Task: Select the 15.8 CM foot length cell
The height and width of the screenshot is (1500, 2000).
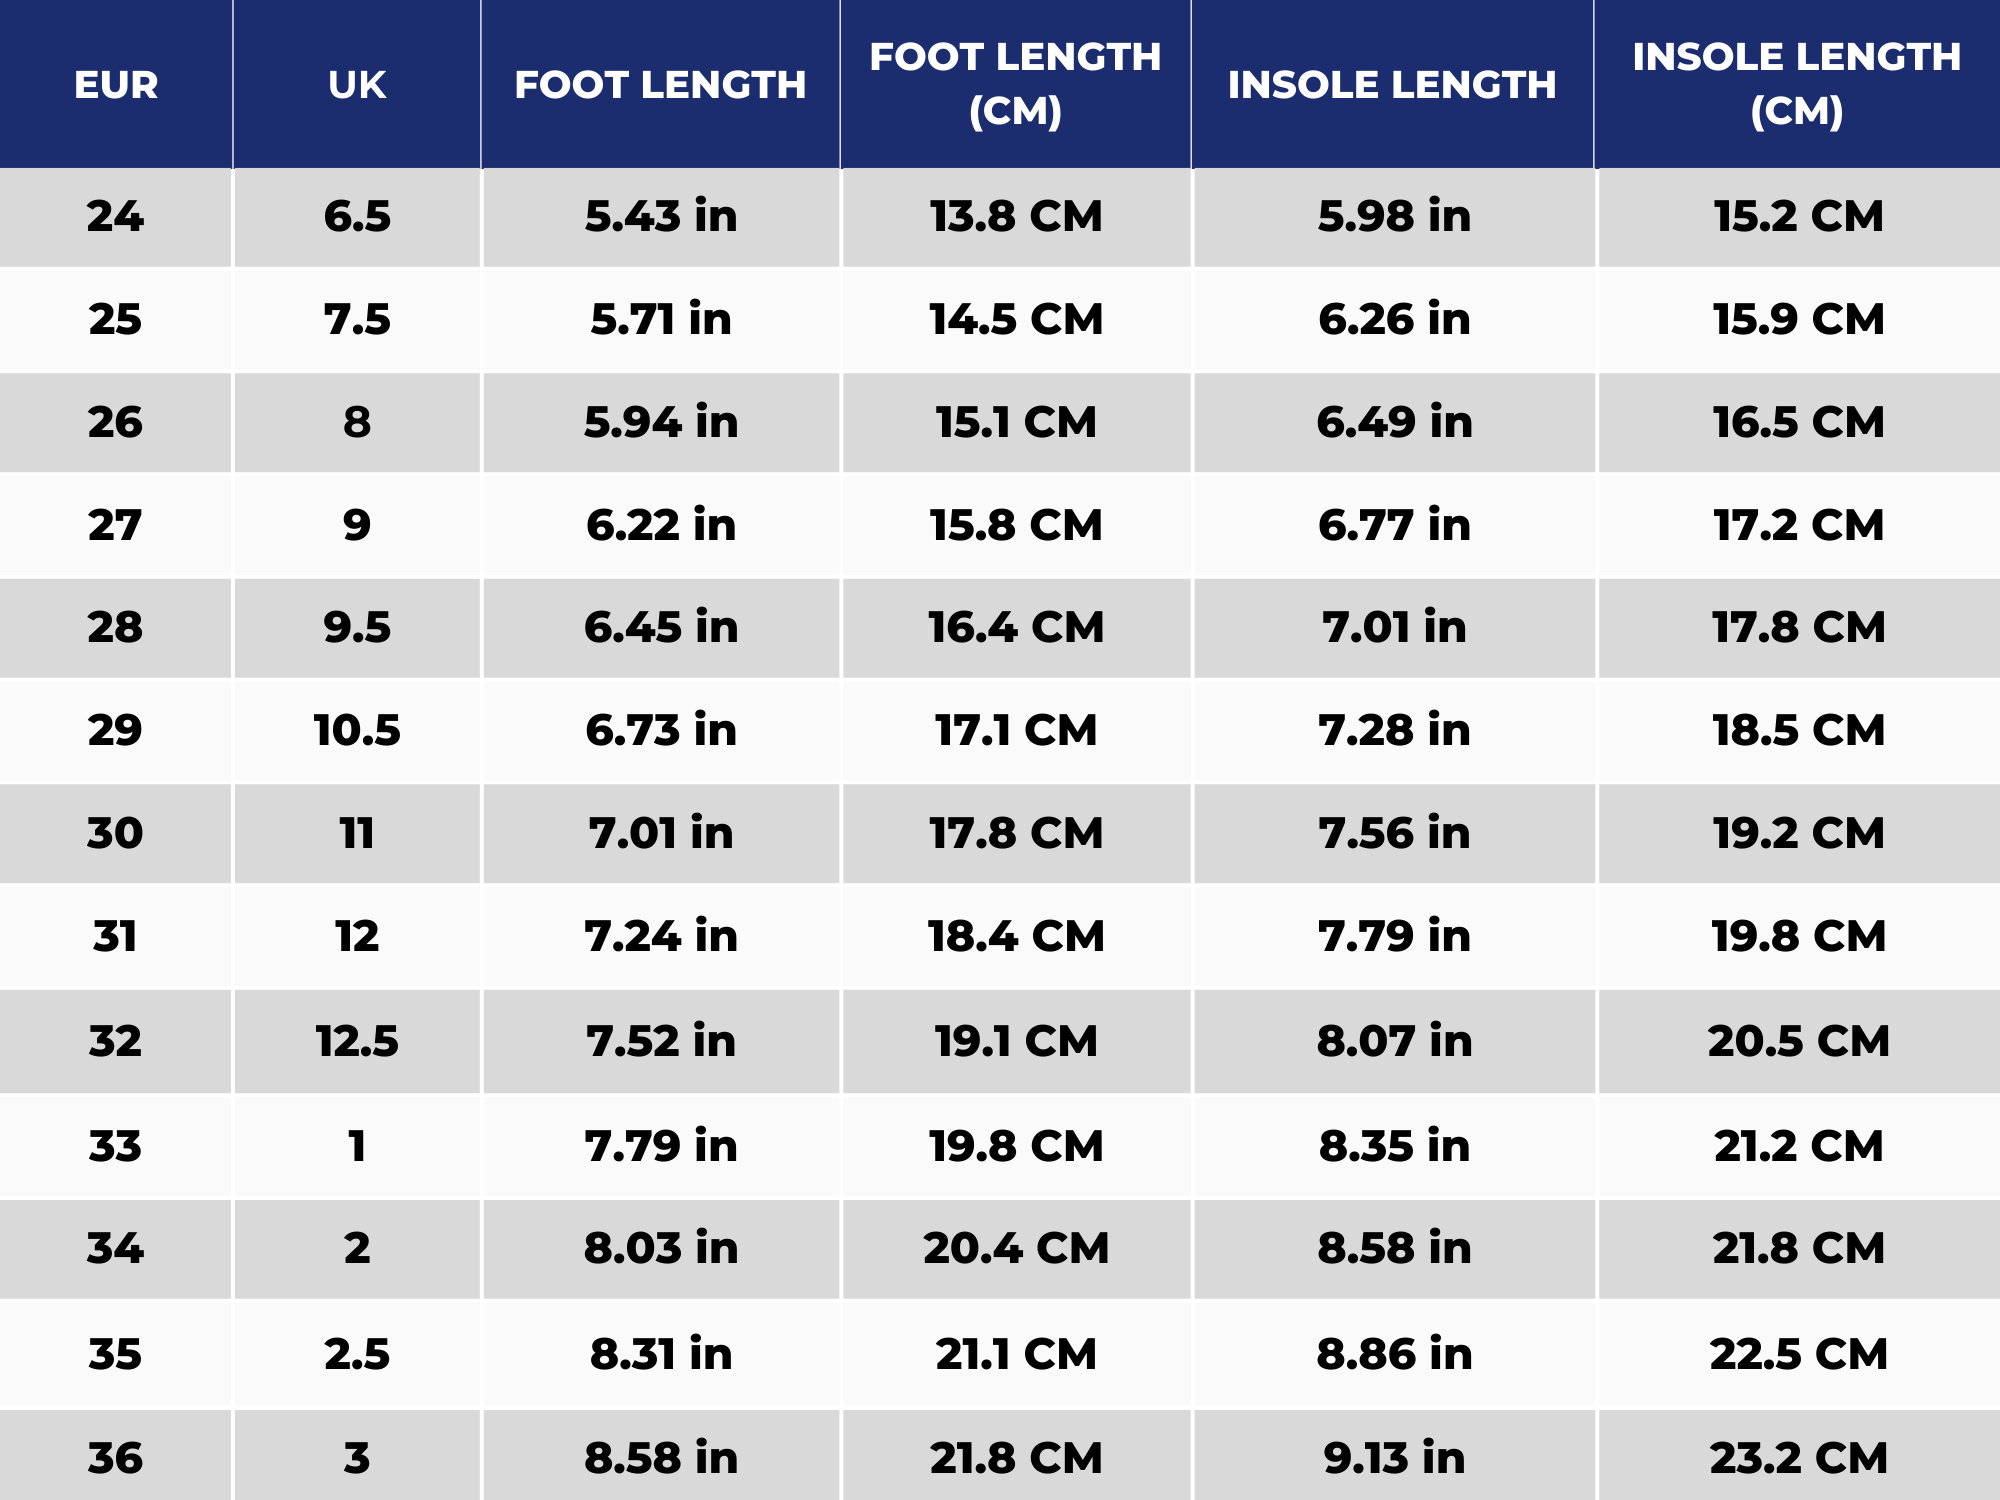Action: pyautogui.click(x=1015, y=526)
